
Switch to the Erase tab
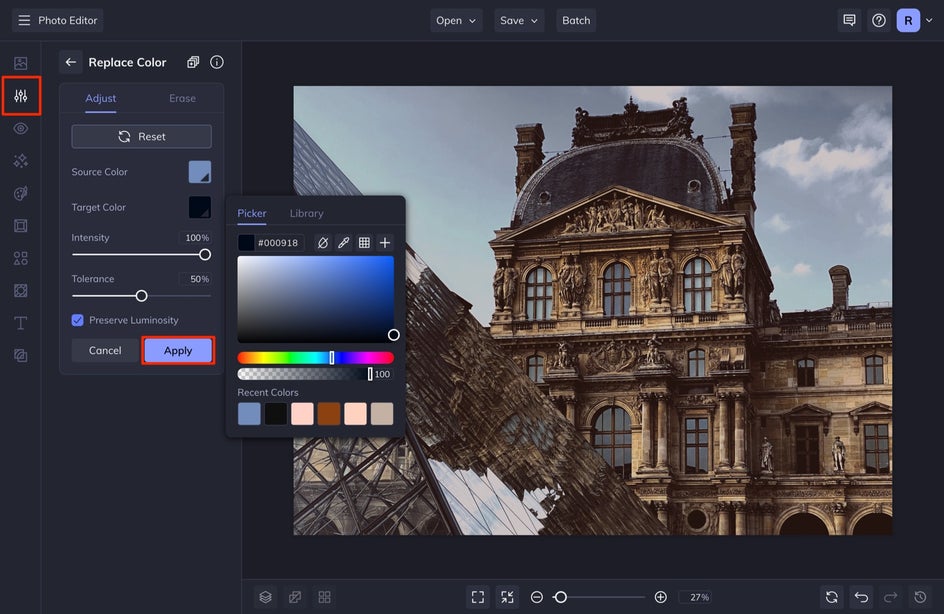(182, 98)
